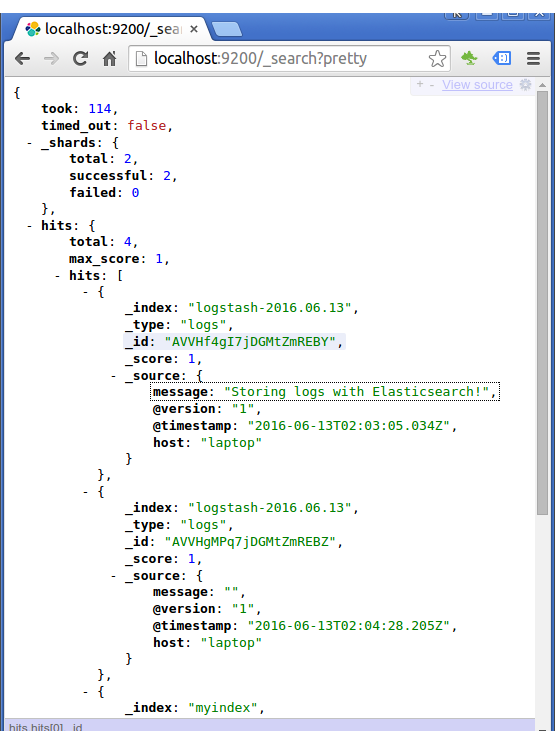Screen dimensions: 555x744
Task: Click the View source link
Action: click(x=477, y=84)
